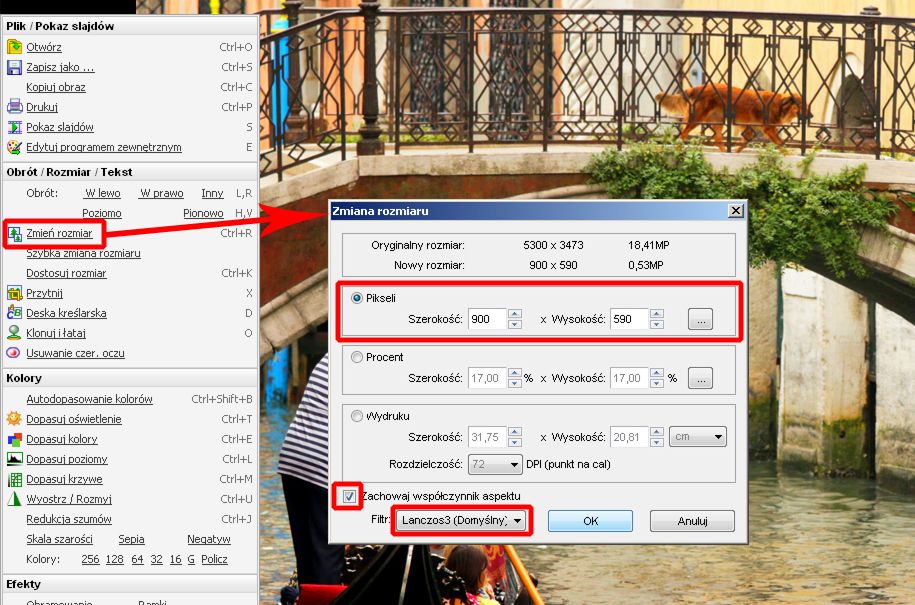The image size is (915, 605).
Task: Confirm the resize with OK
Action: point(588,521)
